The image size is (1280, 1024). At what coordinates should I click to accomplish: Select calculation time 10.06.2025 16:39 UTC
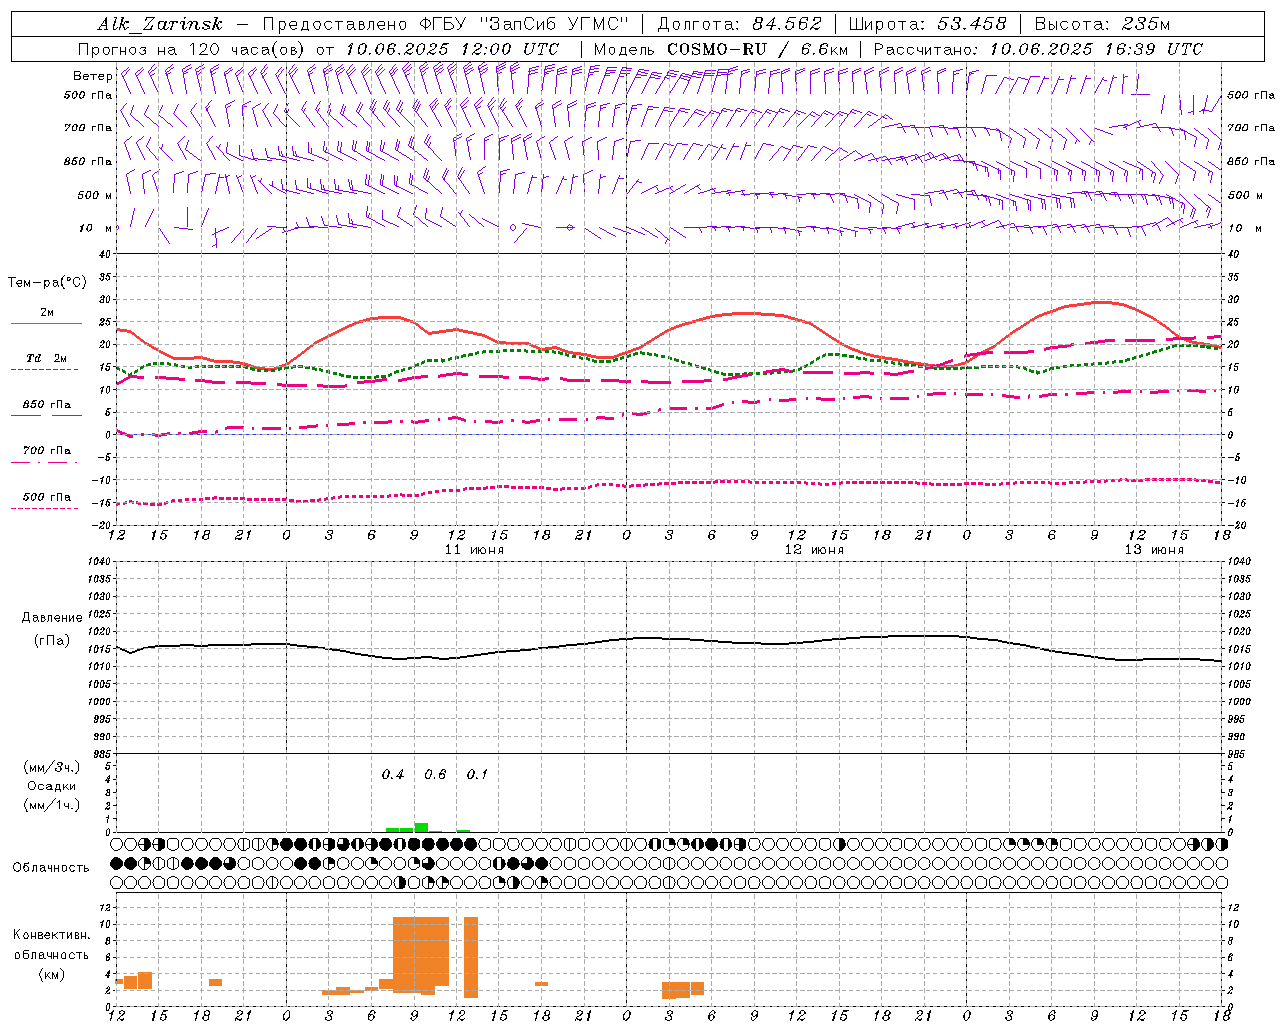coord(1096,49)
